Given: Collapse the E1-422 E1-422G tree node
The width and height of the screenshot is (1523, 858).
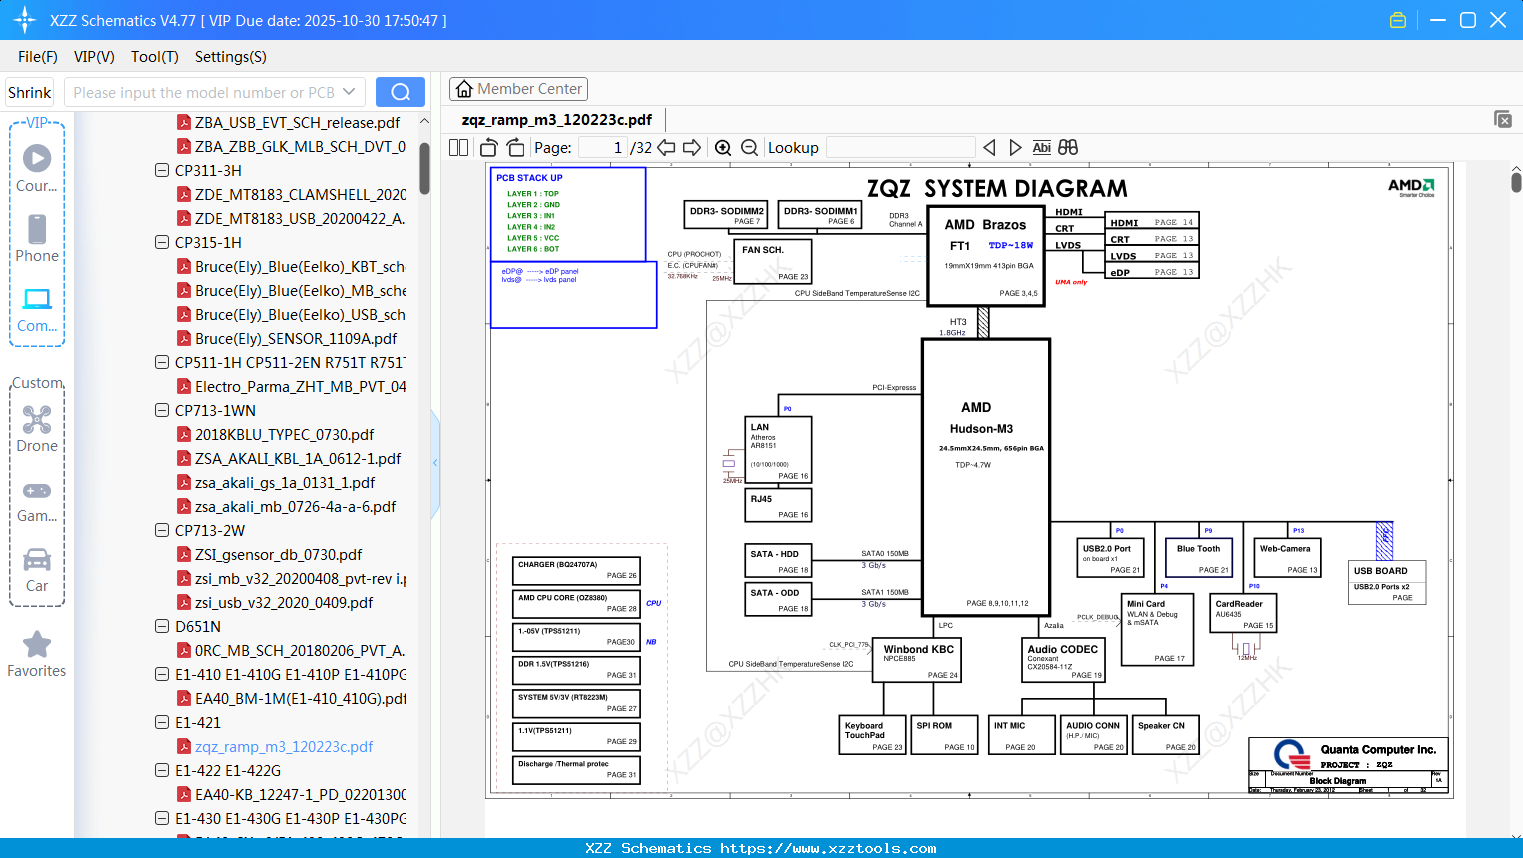Looking at the screenshot, I should click(162, 770).
